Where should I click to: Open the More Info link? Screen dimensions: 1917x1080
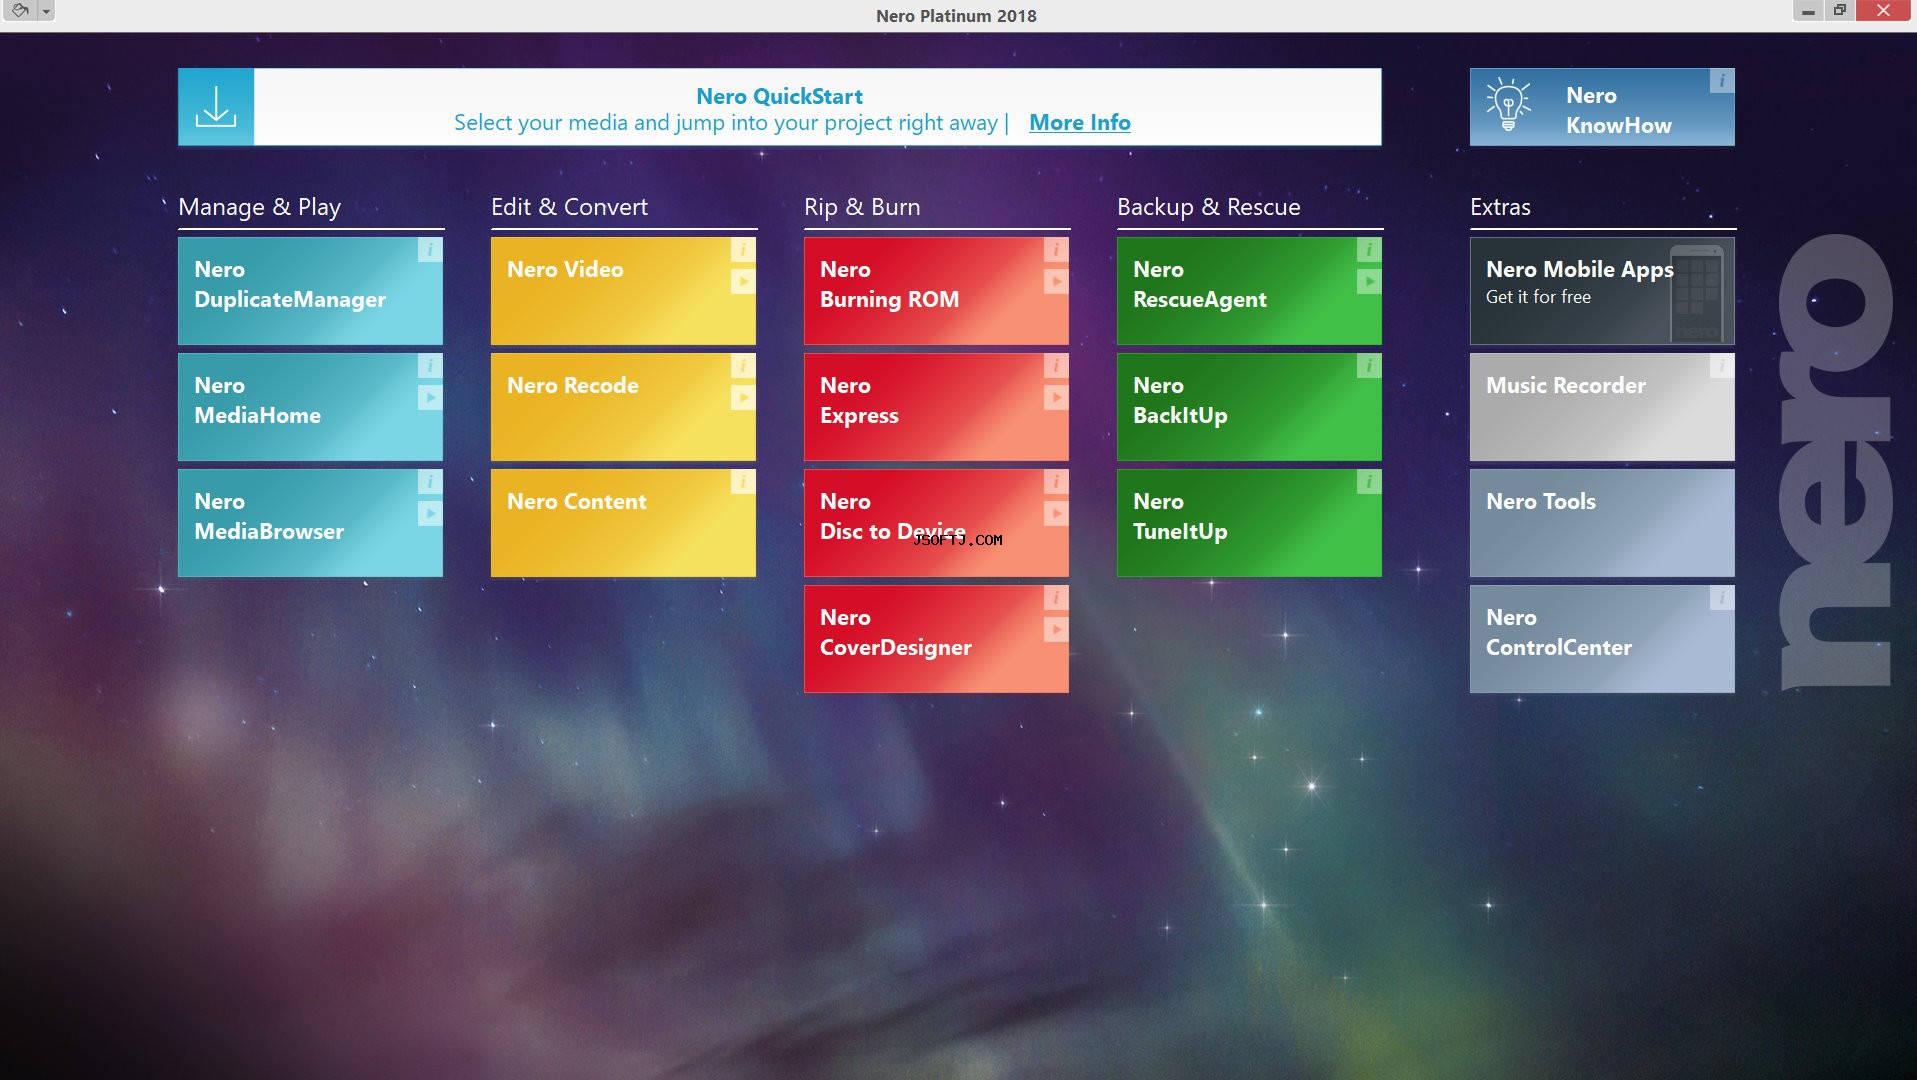1080,122
